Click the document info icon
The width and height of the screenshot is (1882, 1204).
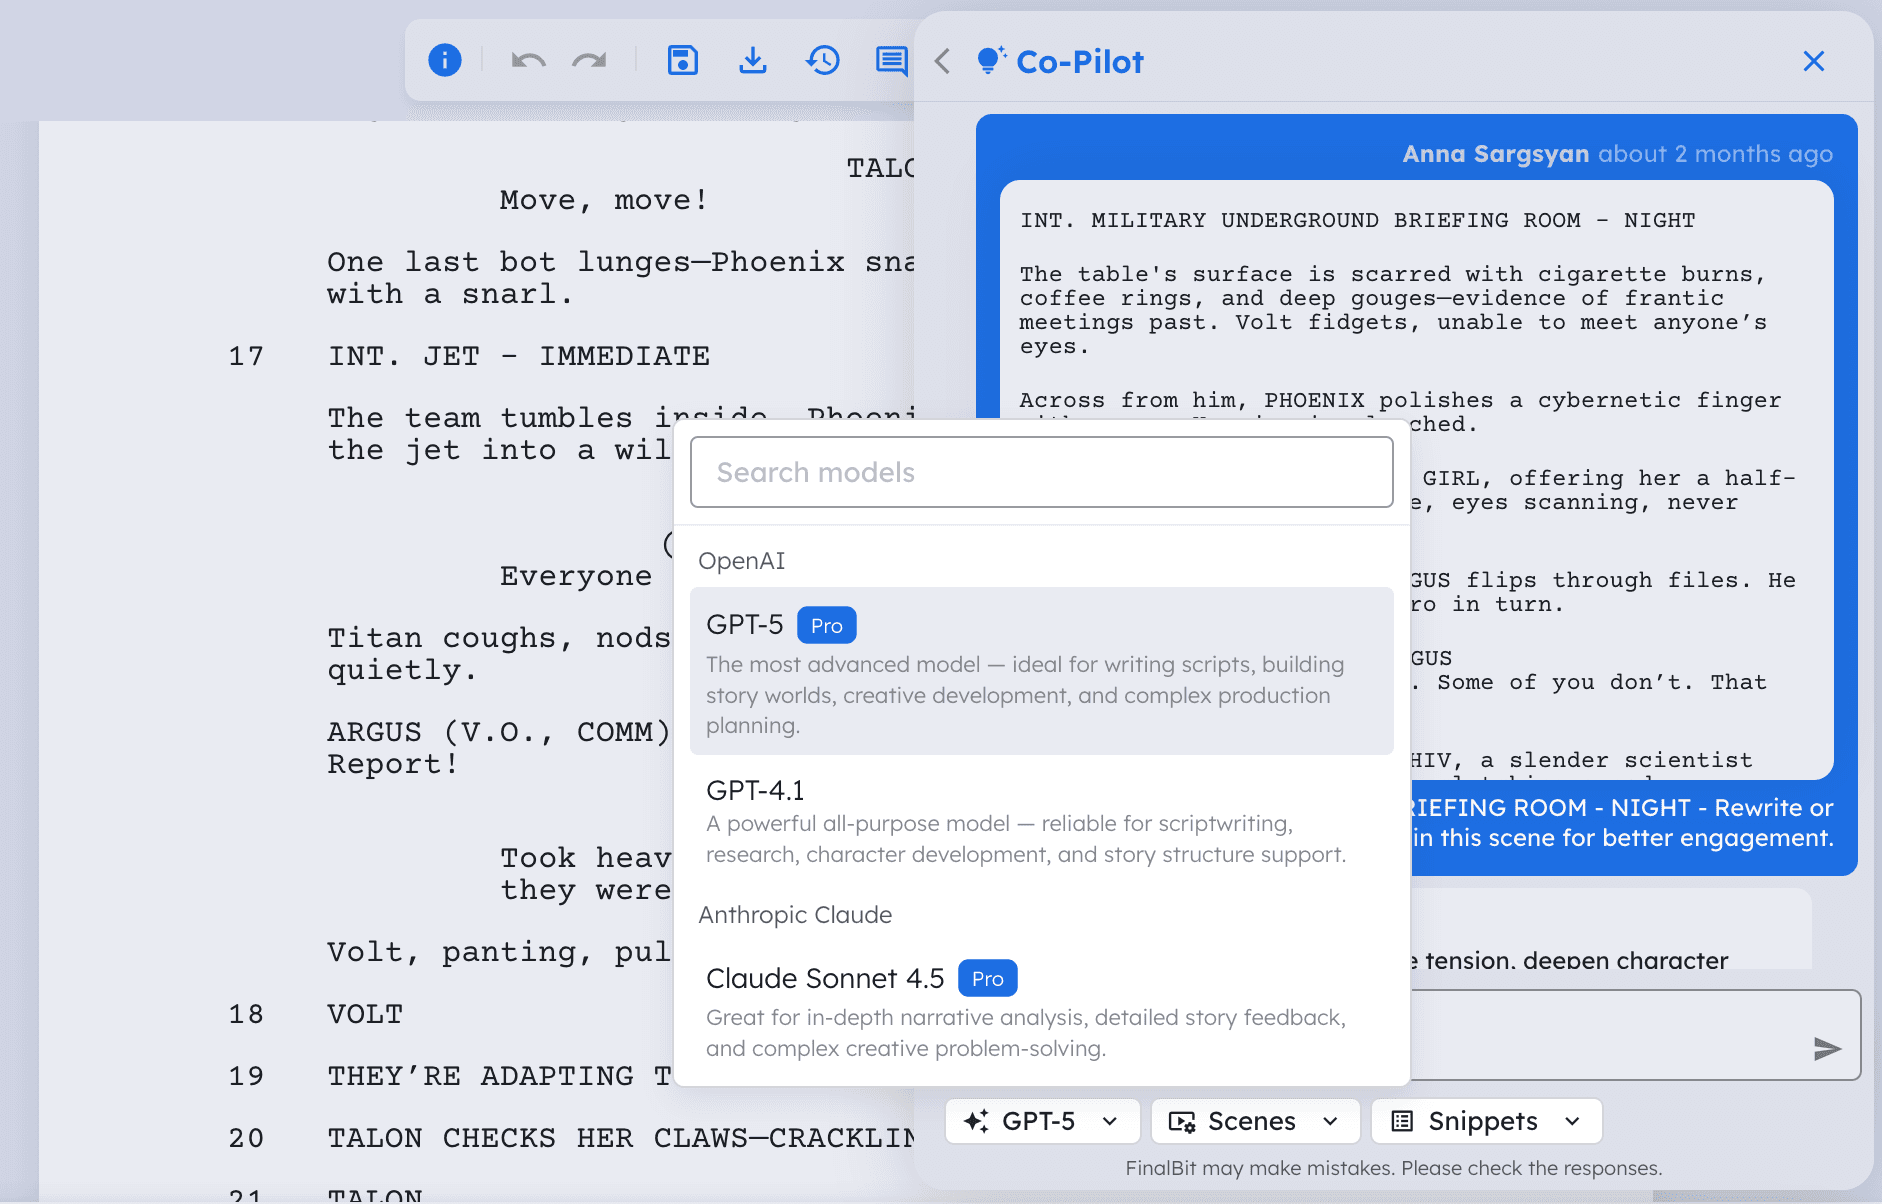pos(444,60)
